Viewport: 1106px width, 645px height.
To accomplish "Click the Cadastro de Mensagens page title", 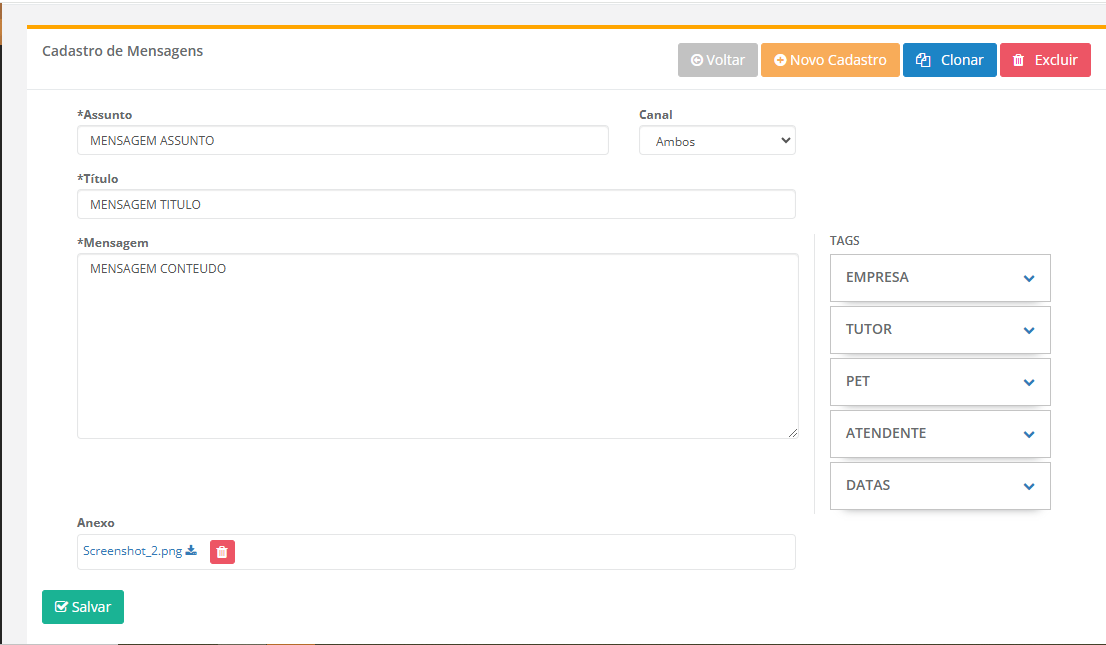I will [122, 51].
